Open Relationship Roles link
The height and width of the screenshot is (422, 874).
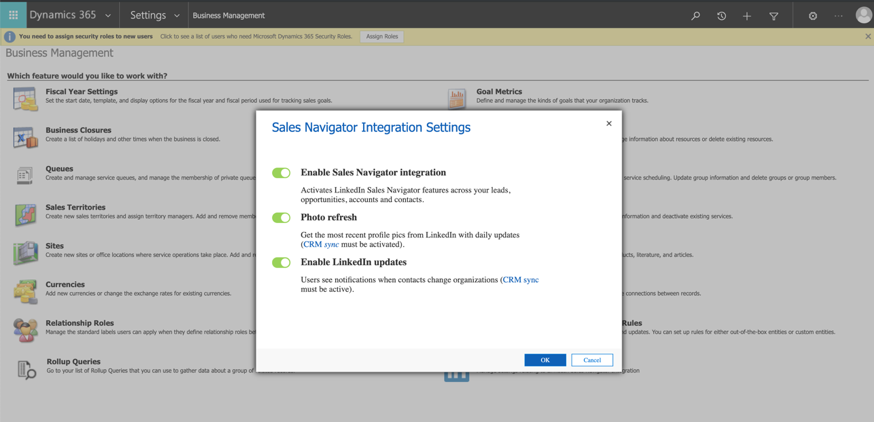click(x=80, y=323)
